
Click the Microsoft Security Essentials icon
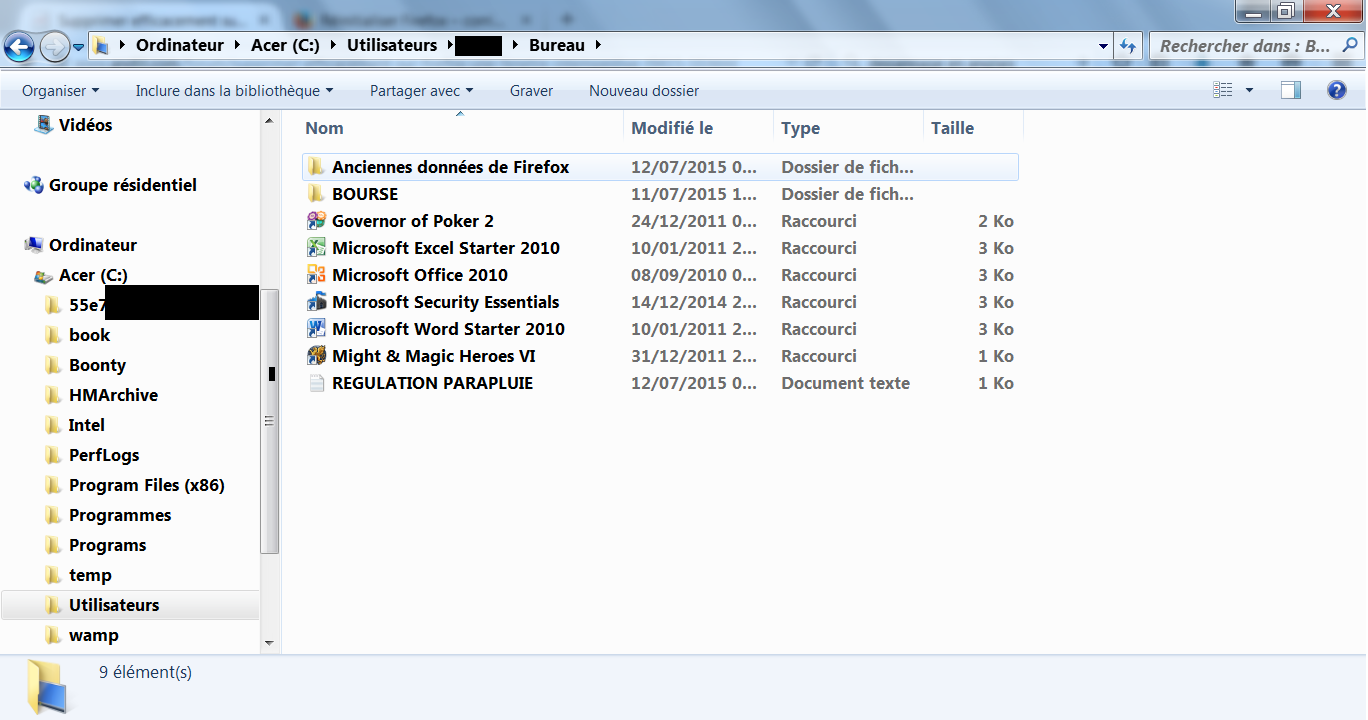[x=316, y=302]
